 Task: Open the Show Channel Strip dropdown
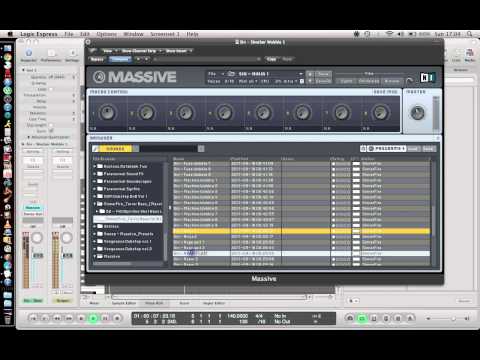tap(141, 51)
